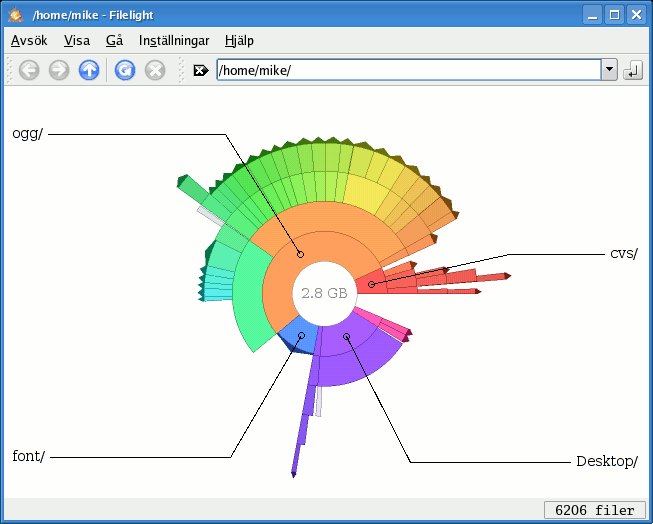Select the purple Desktop/ segment
The width and height of the screenshot is (653, 524).
pos(346,337)
